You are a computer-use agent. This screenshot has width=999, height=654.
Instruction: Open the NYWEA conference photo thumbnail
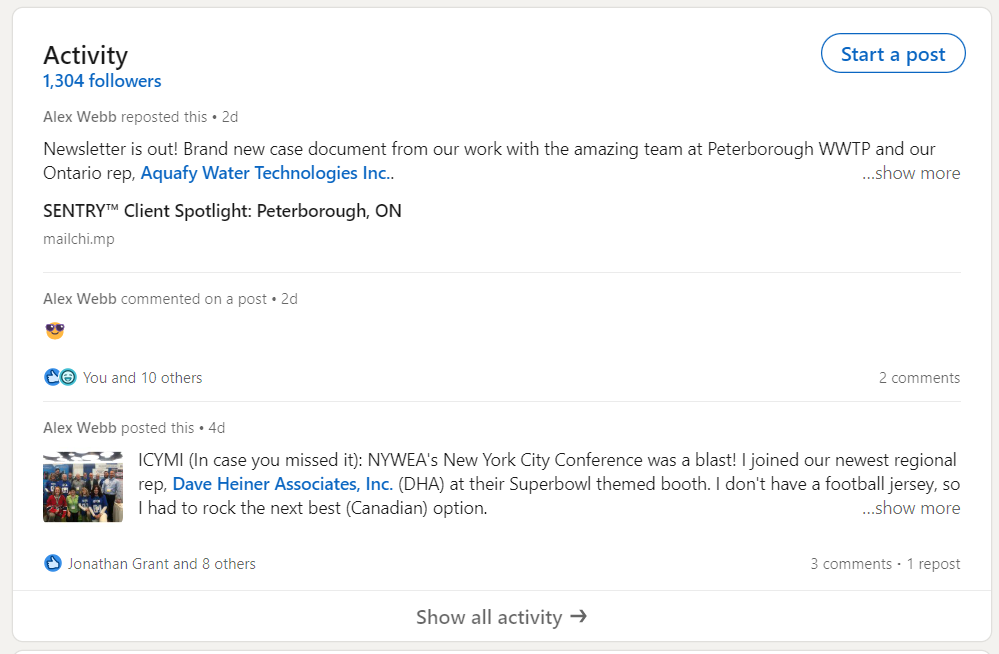(x=83, y=487)
